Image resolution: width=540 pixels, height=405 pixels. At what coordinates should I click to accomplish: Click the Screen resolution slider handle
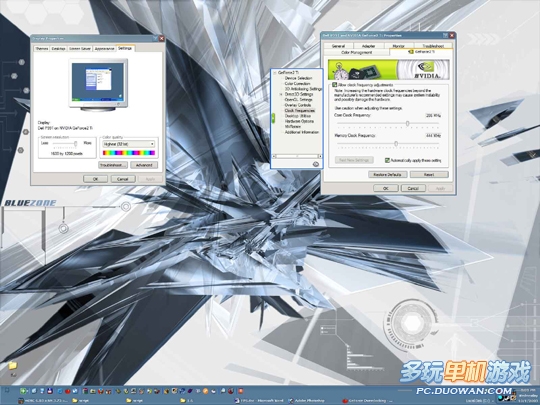[76, 144]
